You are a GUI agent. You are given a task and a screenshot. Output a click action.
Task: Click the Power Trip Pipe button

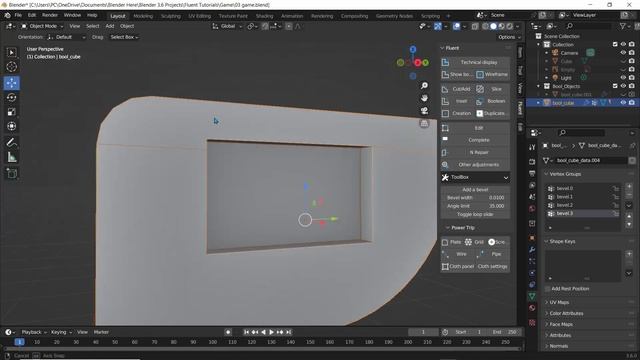[x=493, y=254]
